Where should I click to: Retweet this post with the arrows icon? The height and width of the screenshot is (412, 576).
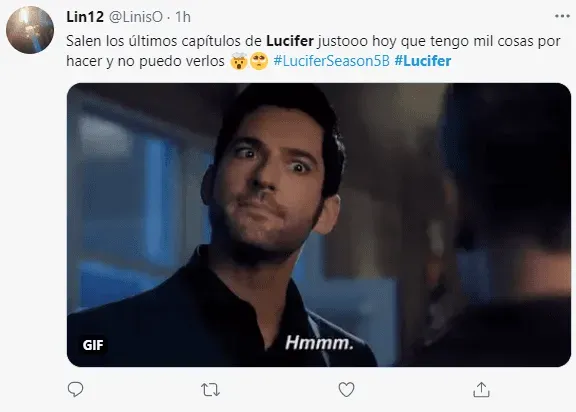click(x=210, y=390)
